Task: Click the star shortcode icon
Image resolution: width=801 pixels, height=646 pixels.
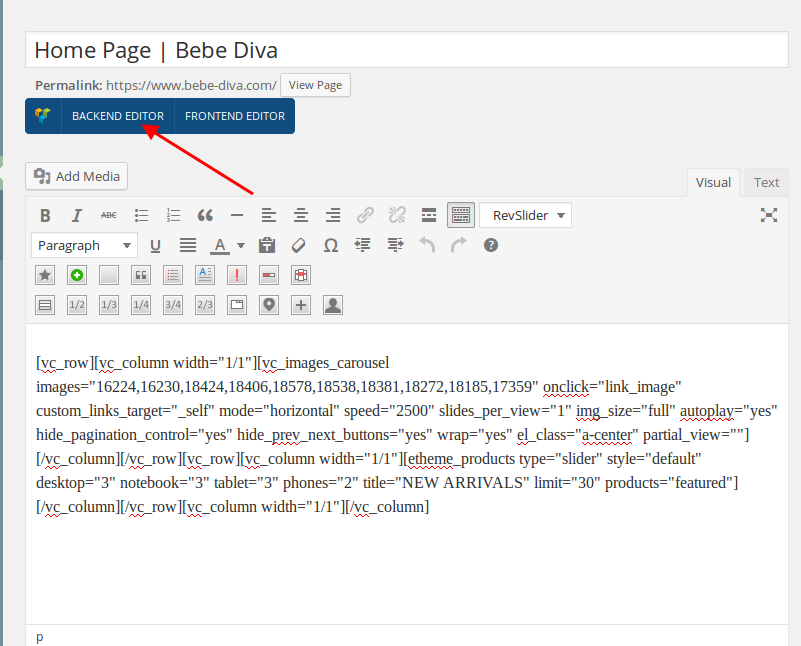Action: point(45,275)
